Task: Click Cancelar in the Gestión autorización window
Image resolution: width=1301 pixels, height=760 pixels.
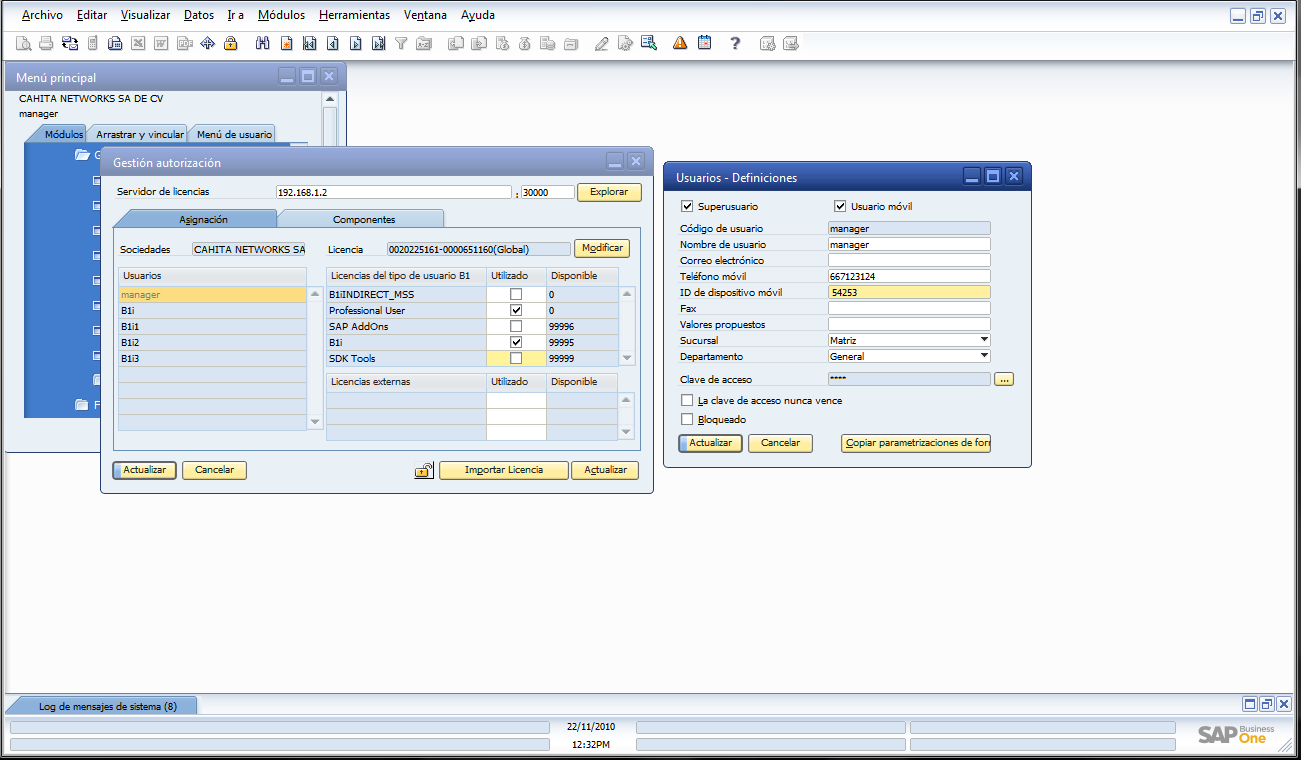Action: [x=214, y=470]
